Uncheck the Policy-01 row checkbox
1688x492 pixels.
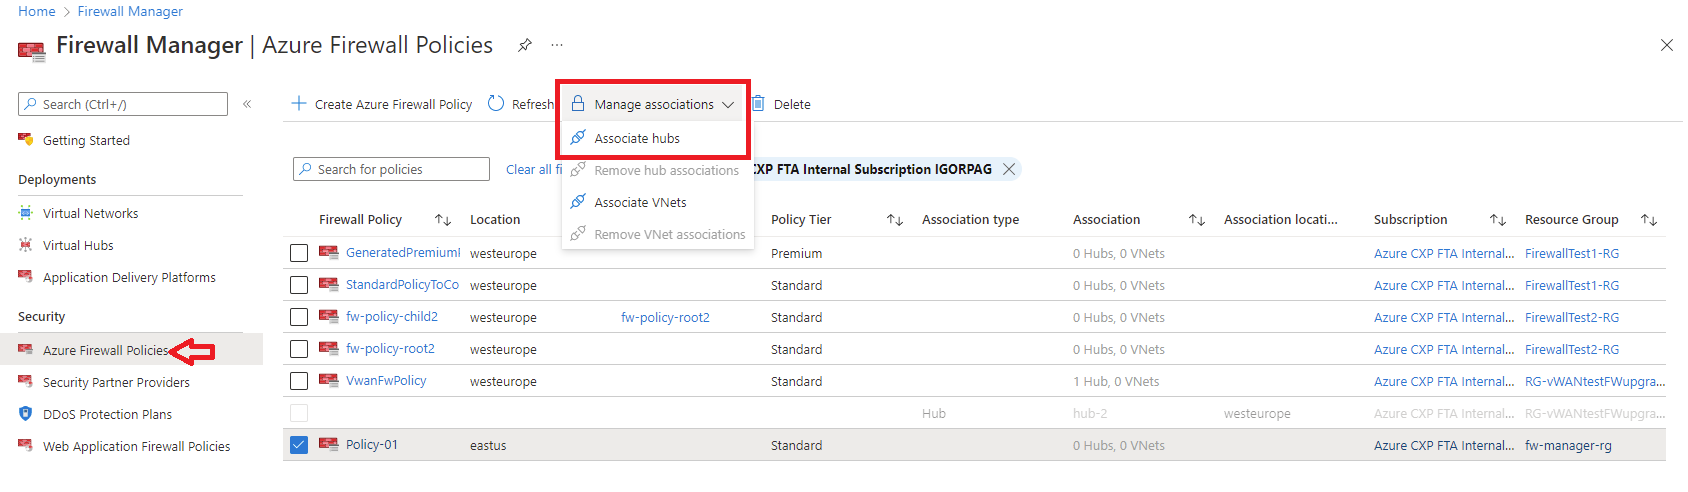[299, 445]
